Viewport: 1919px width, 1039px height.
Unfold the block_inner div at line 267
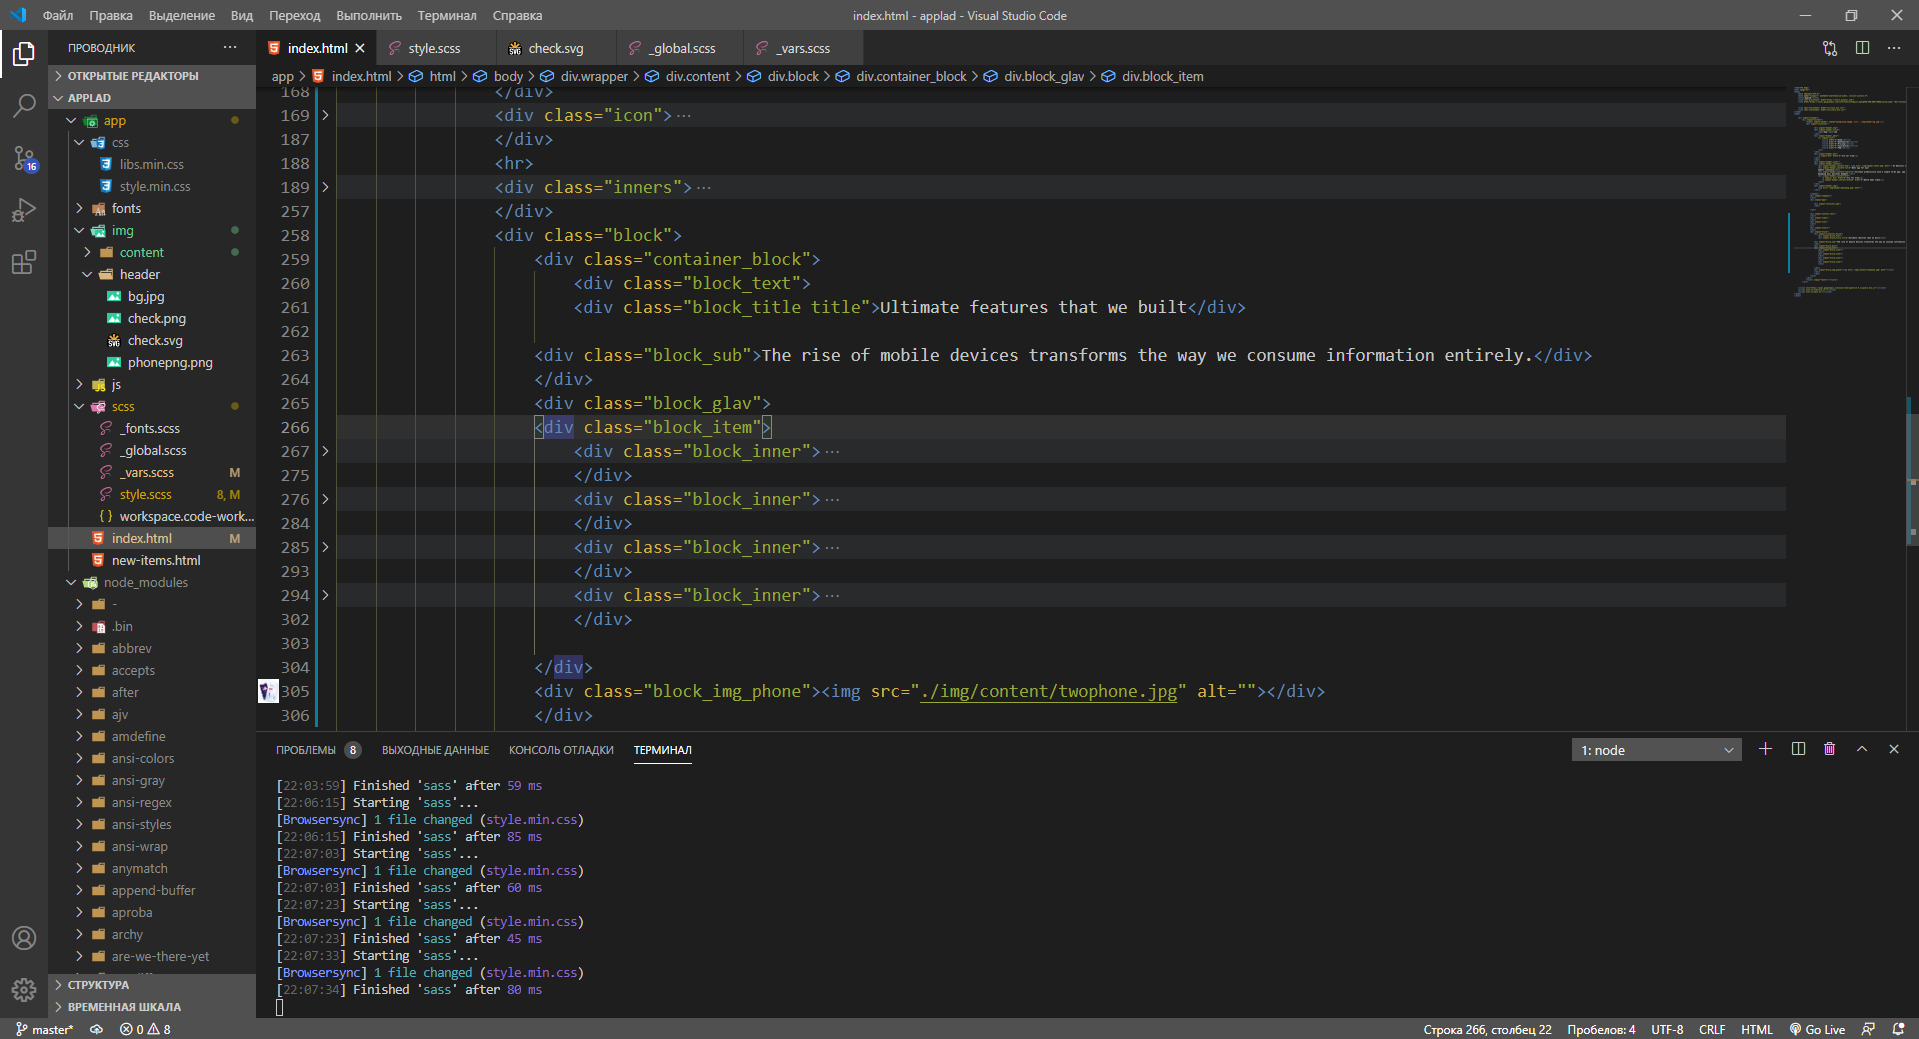point(325,451)
